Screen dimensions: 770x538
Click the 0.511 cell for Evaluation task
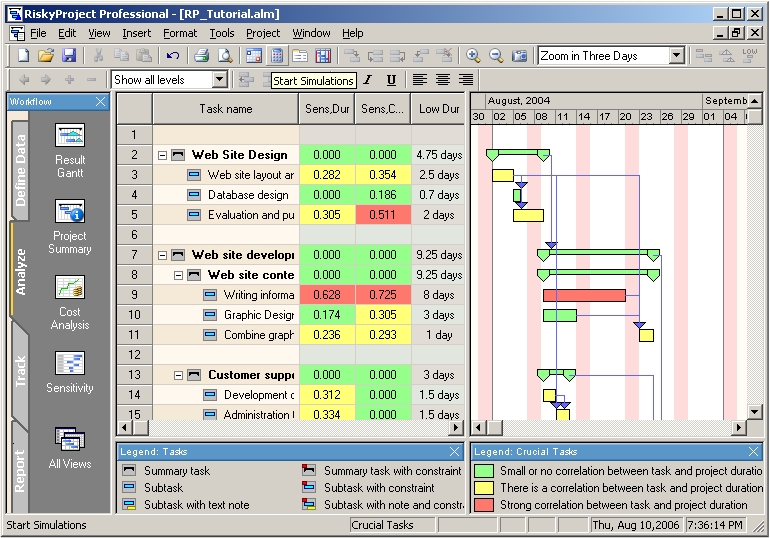[383, 215]
